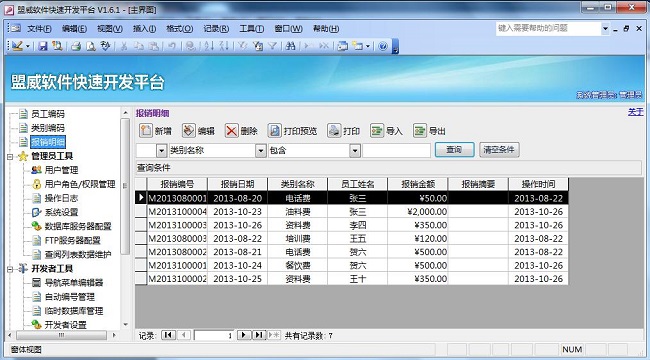Select 数据库服务器配置 tree item
The height and width of the screenshot is (360, 650).
click(78, 226)
